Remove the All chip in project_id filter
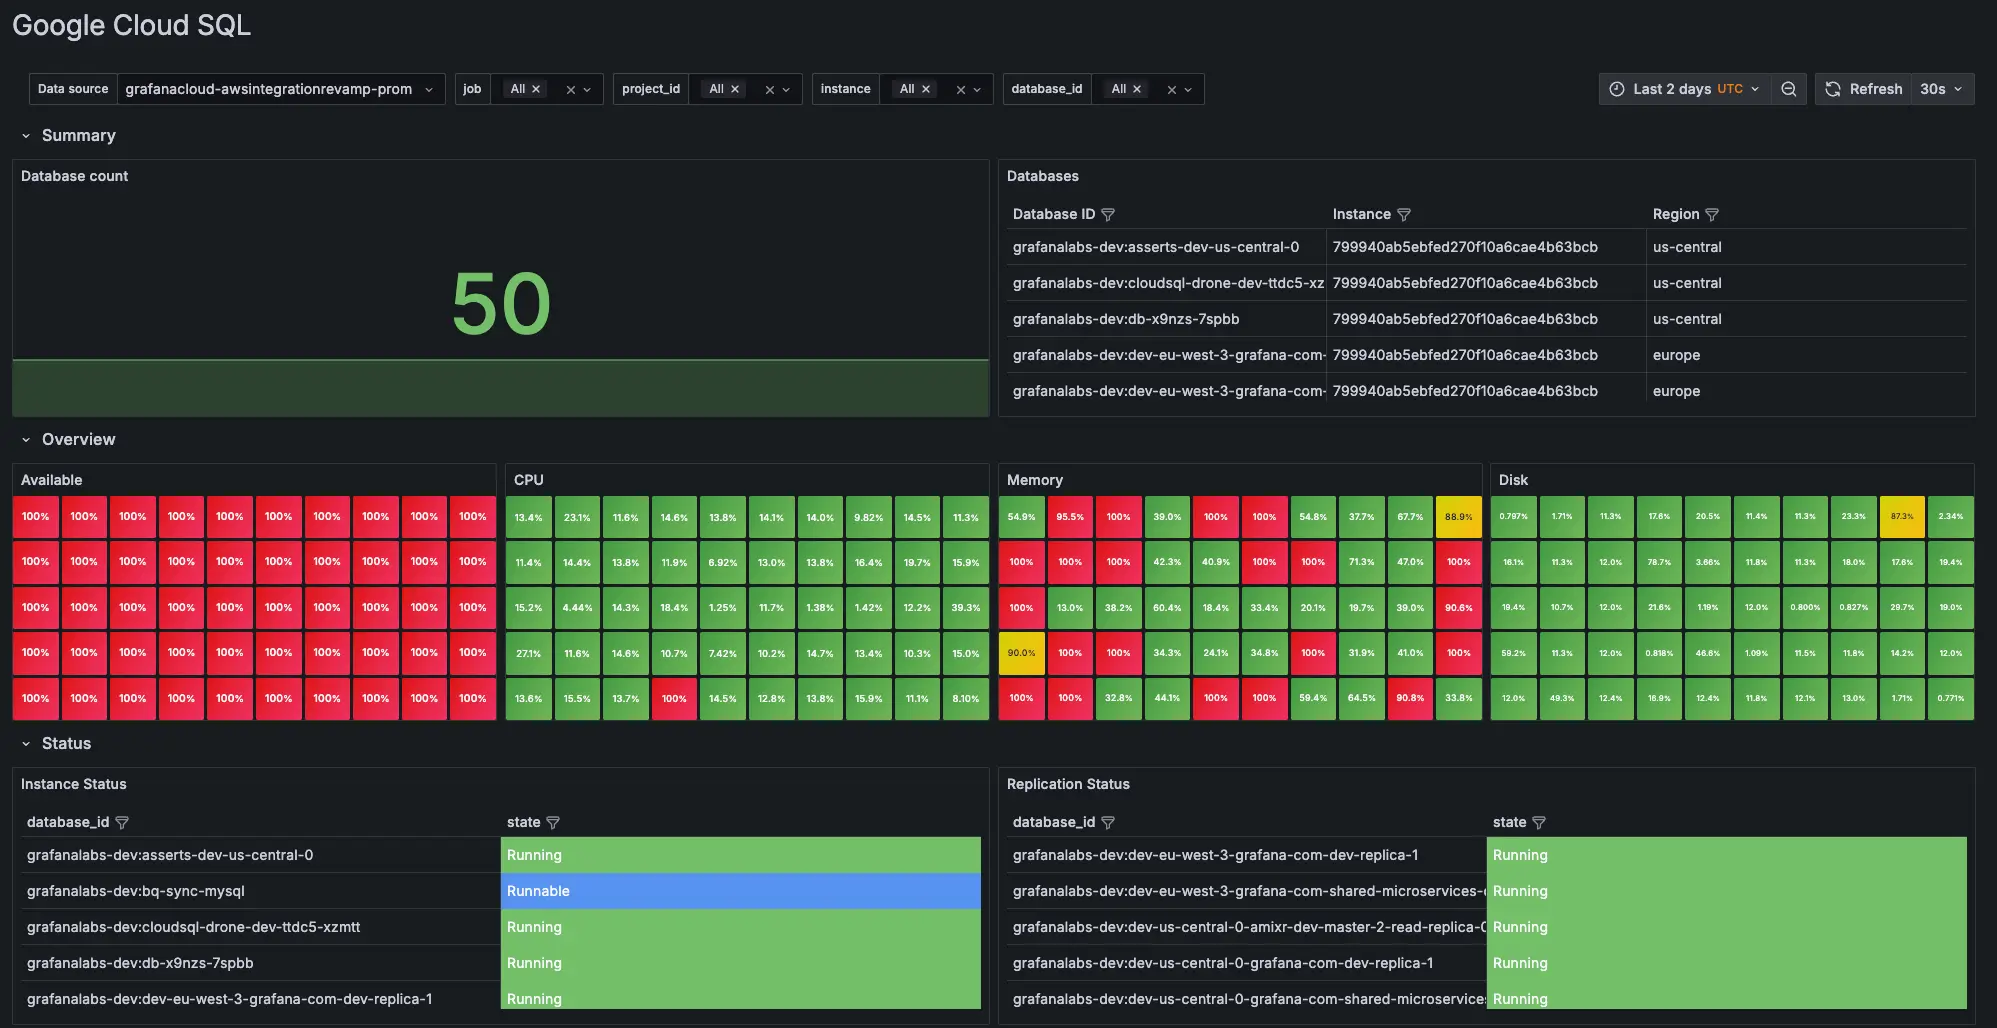 coord(735,89)
